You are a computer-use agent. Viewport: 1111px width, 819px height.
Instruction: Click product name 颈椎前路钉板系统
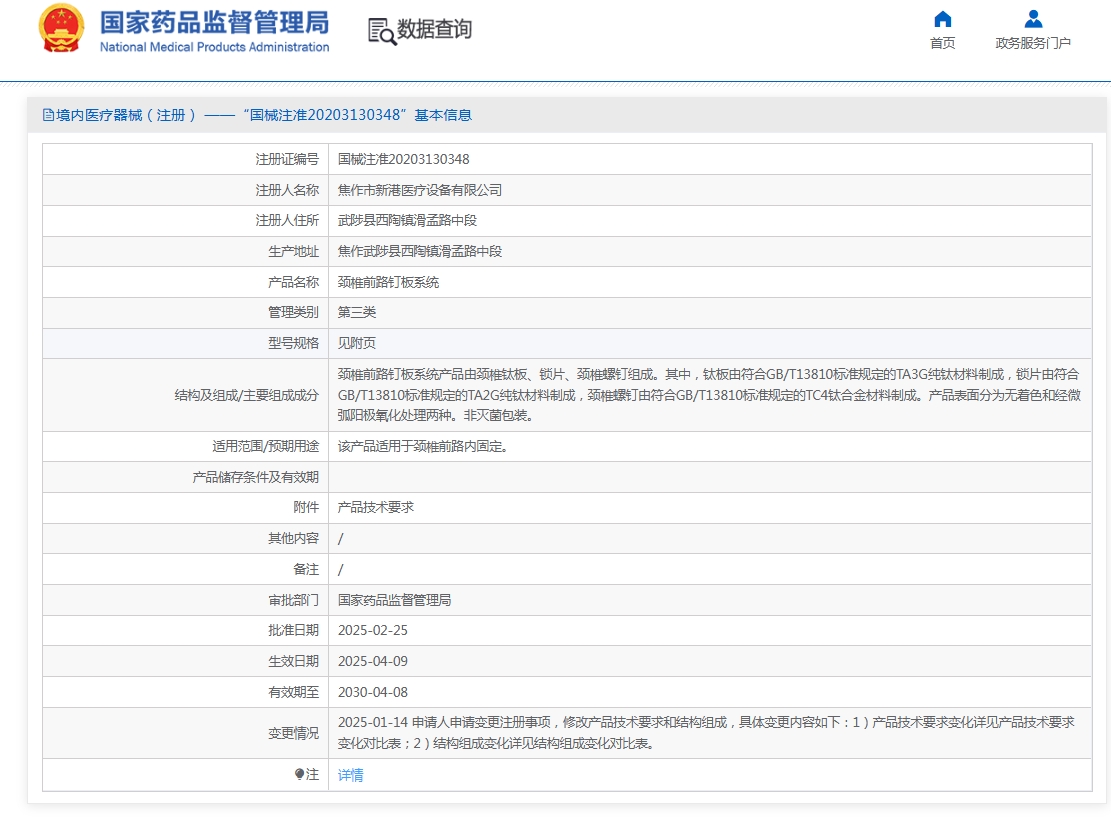click(388, 282)
